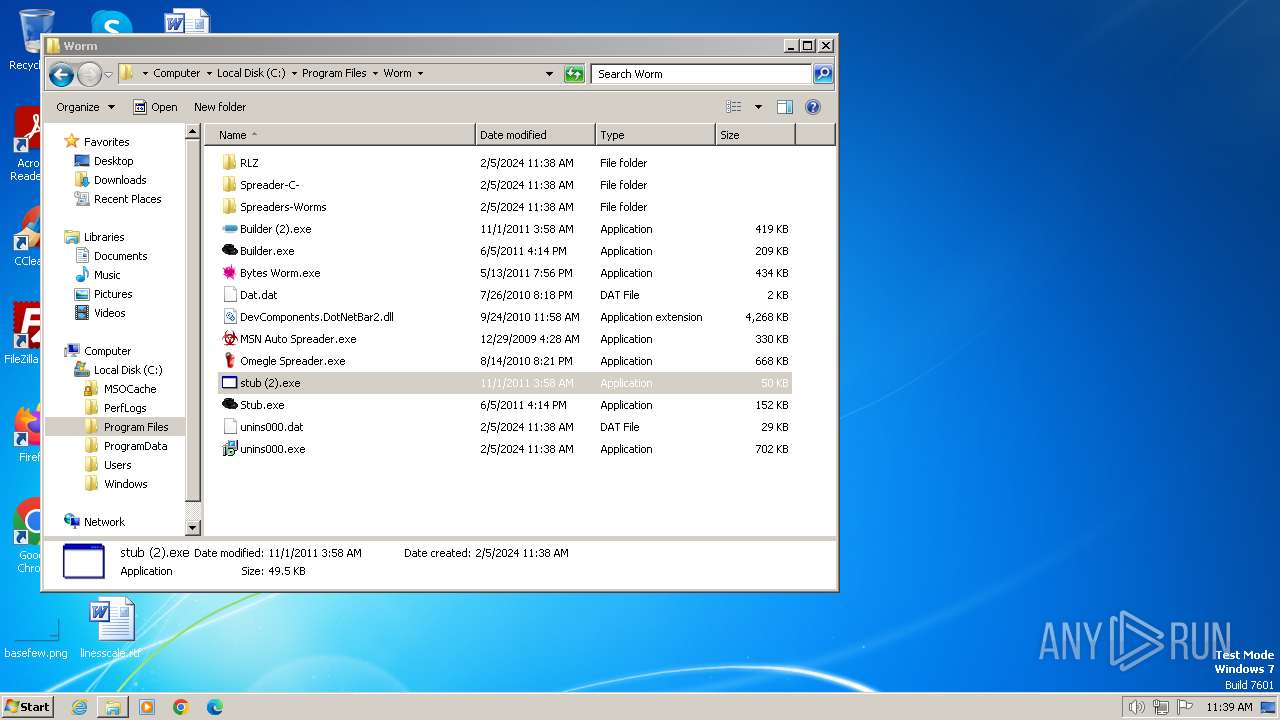Screen dimensions: 1280x720
Task: Open Internet Explorer in the taskbar
Action: [79, 707]
